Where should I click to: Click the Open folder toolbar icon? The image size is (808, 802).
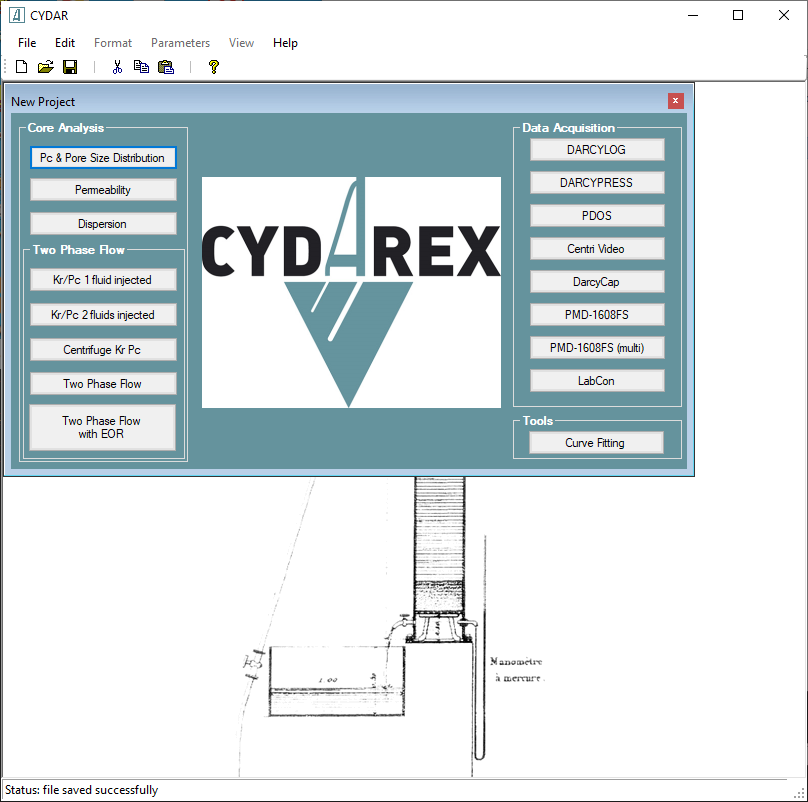pos(45,66)
